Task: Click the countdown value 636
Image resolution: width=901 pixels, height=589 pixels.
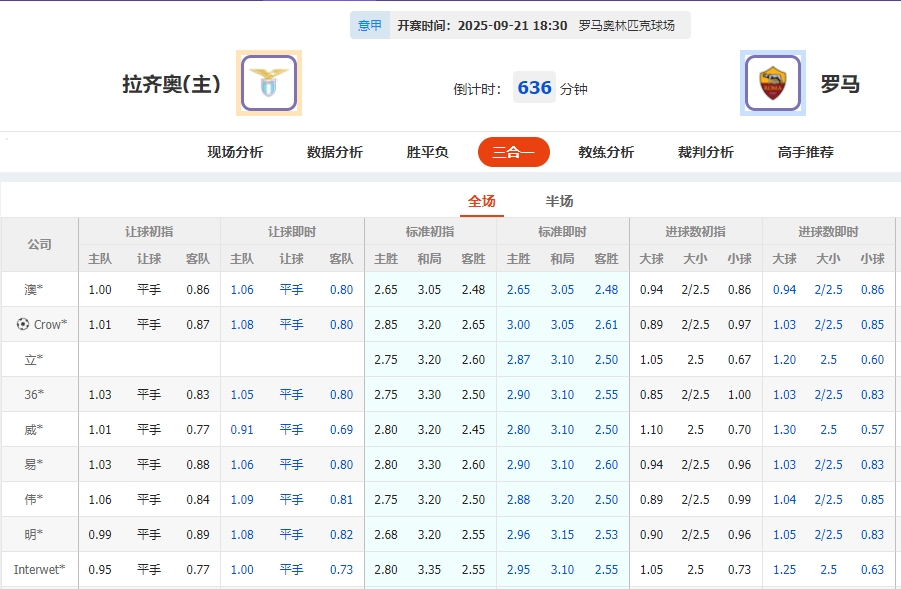Action: click(535, 88)
